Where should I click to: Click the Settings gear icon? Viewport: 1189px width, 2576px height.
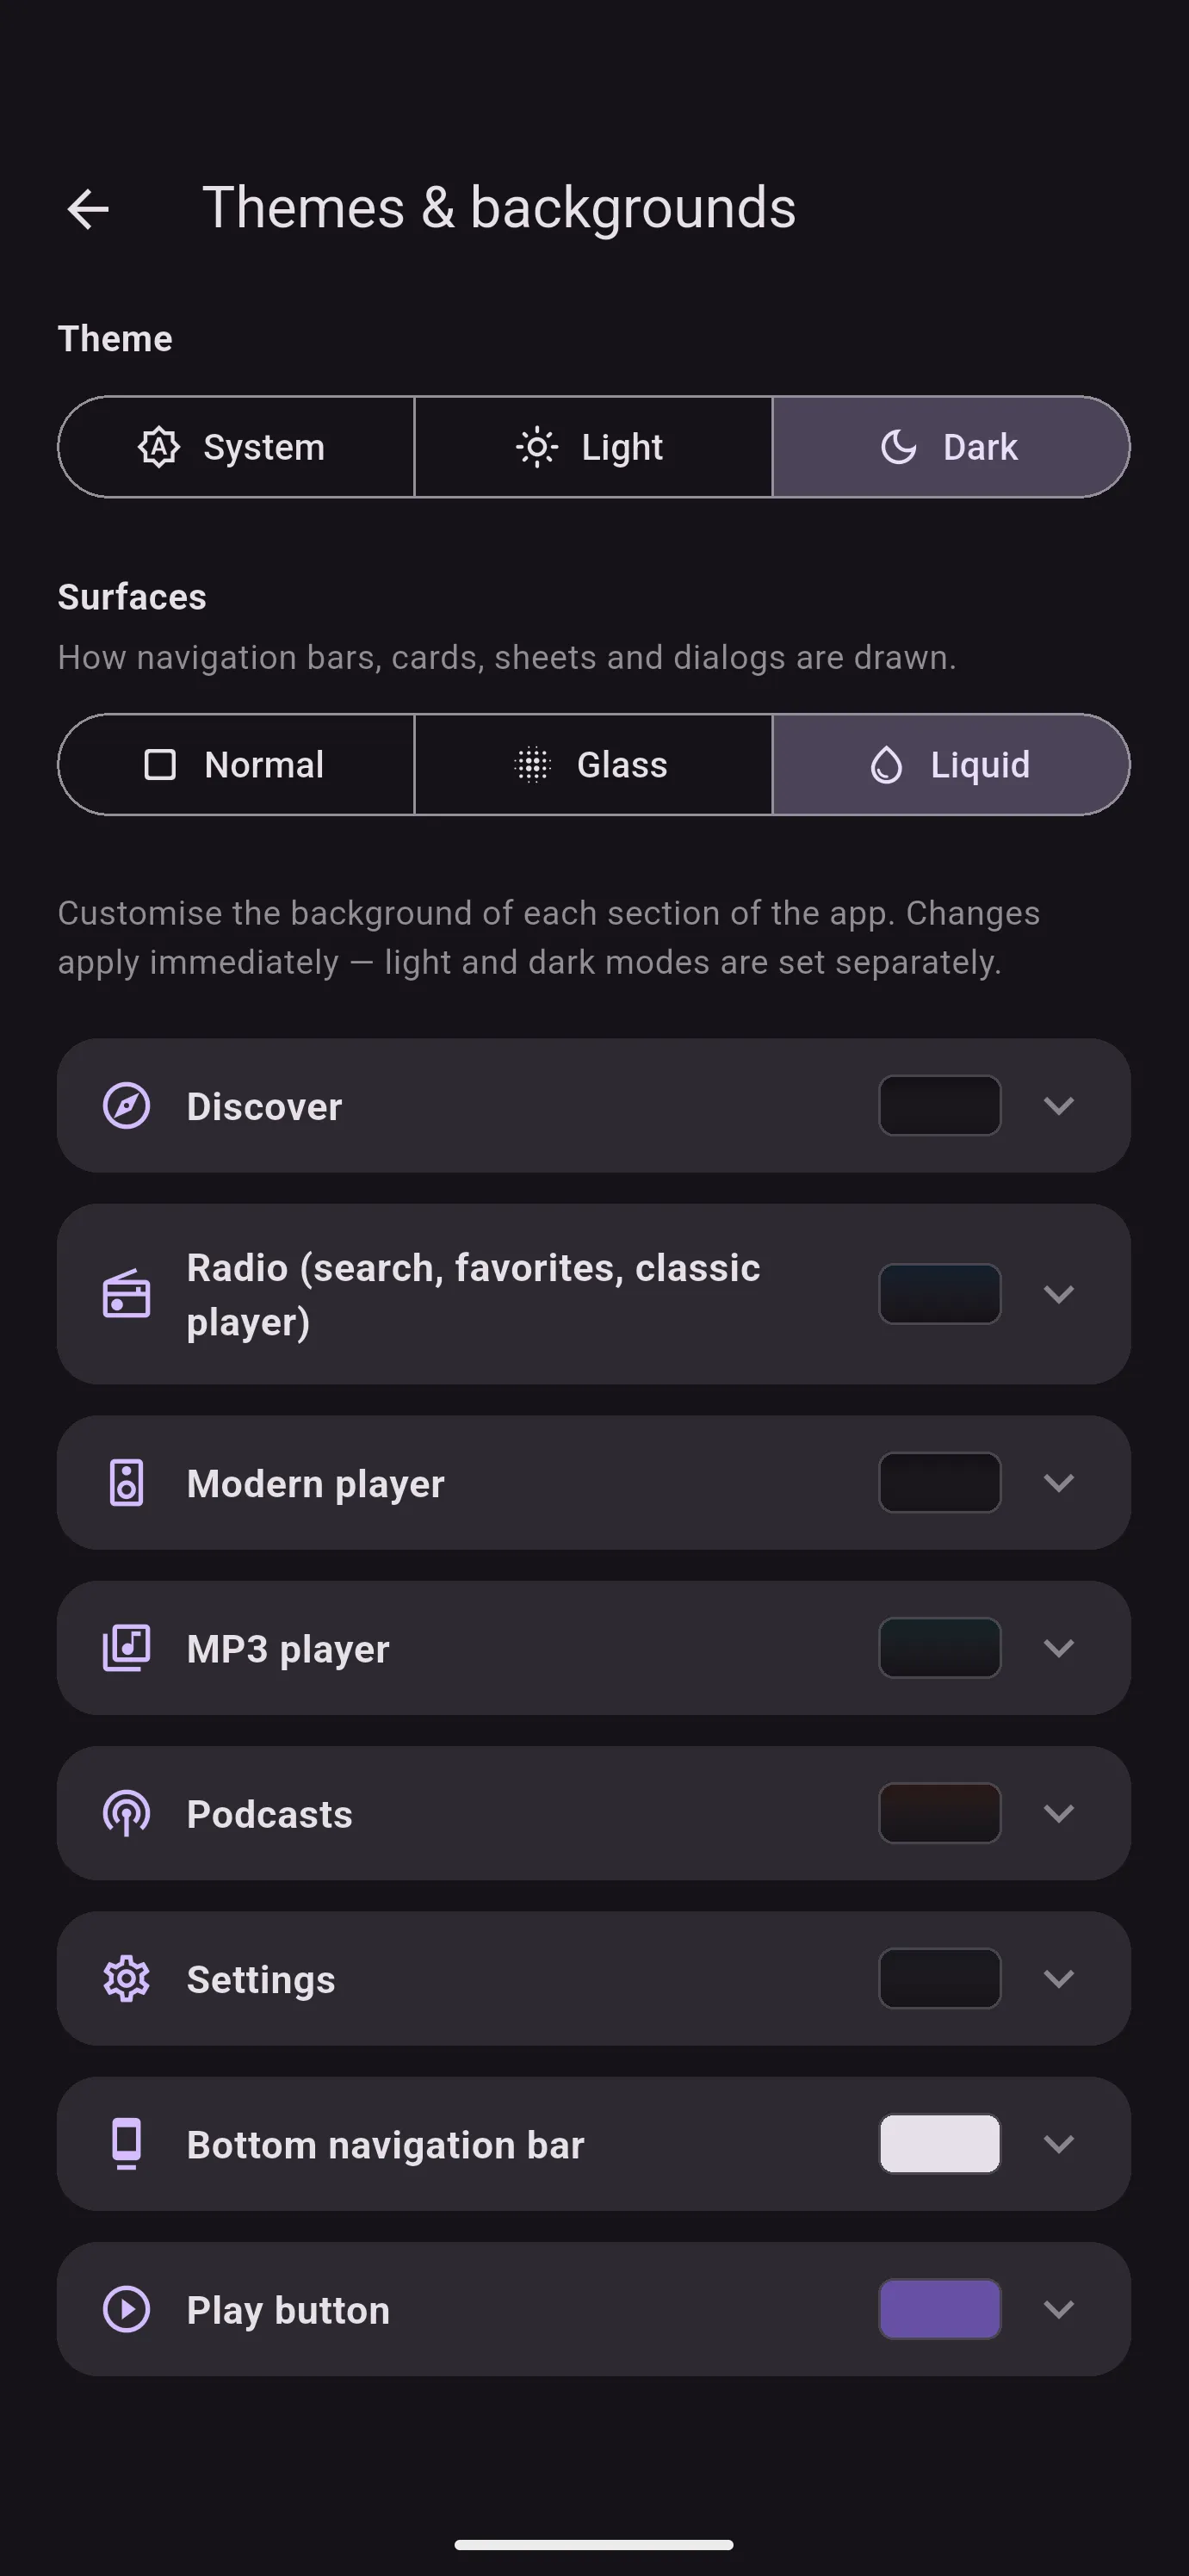pos(127,1979)
